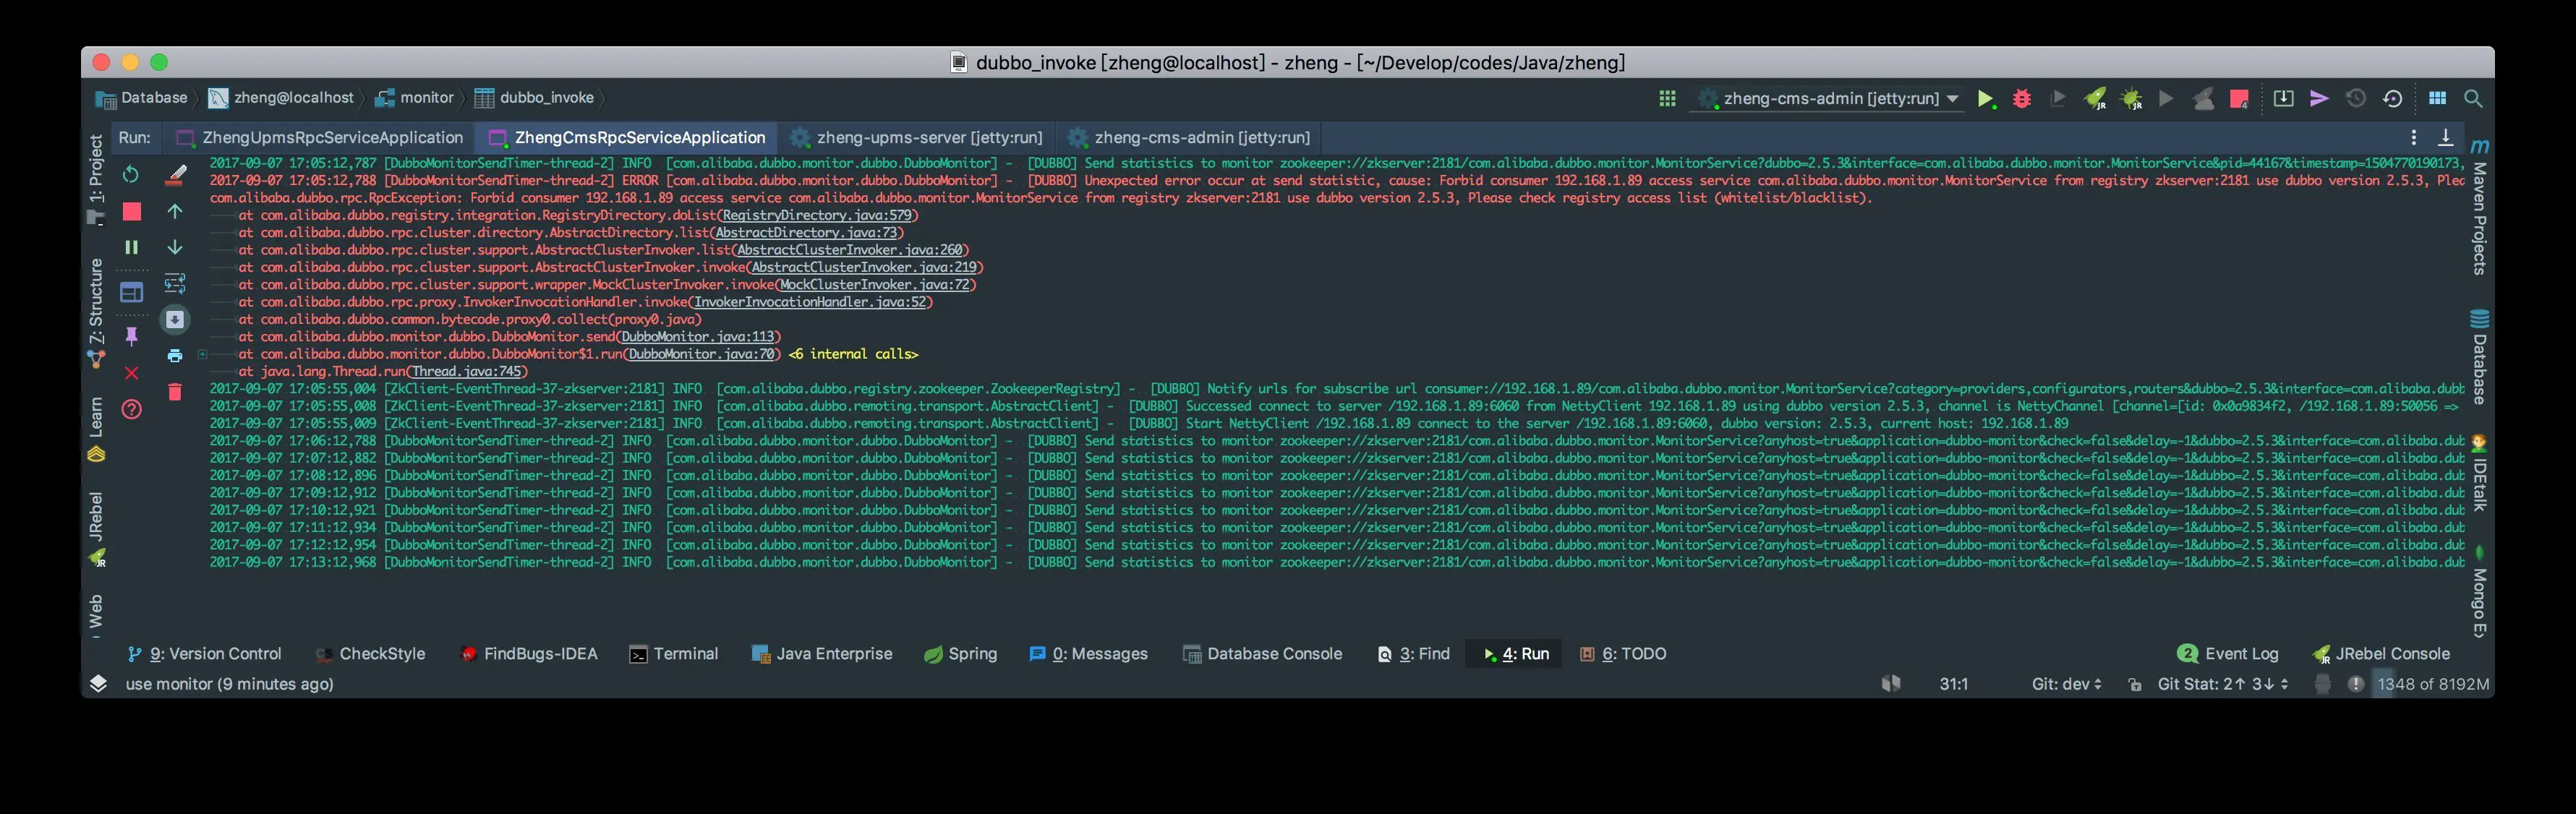The width and height of the screenshot is (2576, 814).
Task: Click the Stop all red square toolbar icon
Action: [x=2239, y=99]
